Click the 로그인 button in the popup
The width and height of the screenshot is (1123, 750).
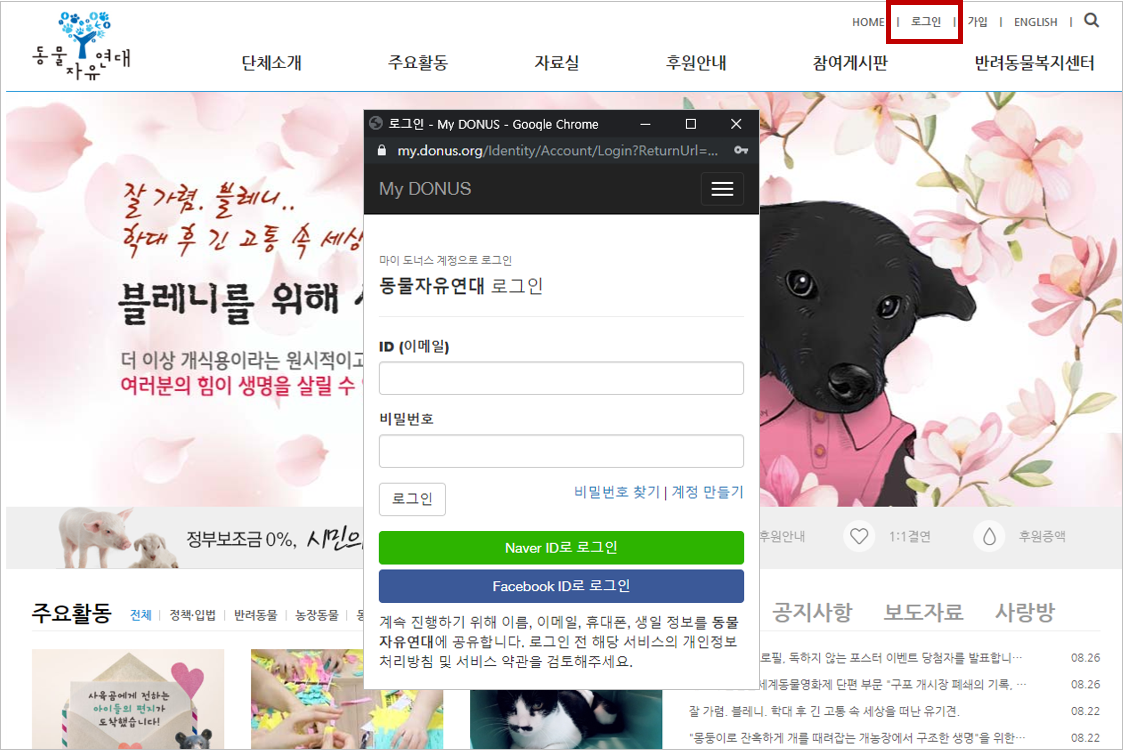click(x=411, y=499)
